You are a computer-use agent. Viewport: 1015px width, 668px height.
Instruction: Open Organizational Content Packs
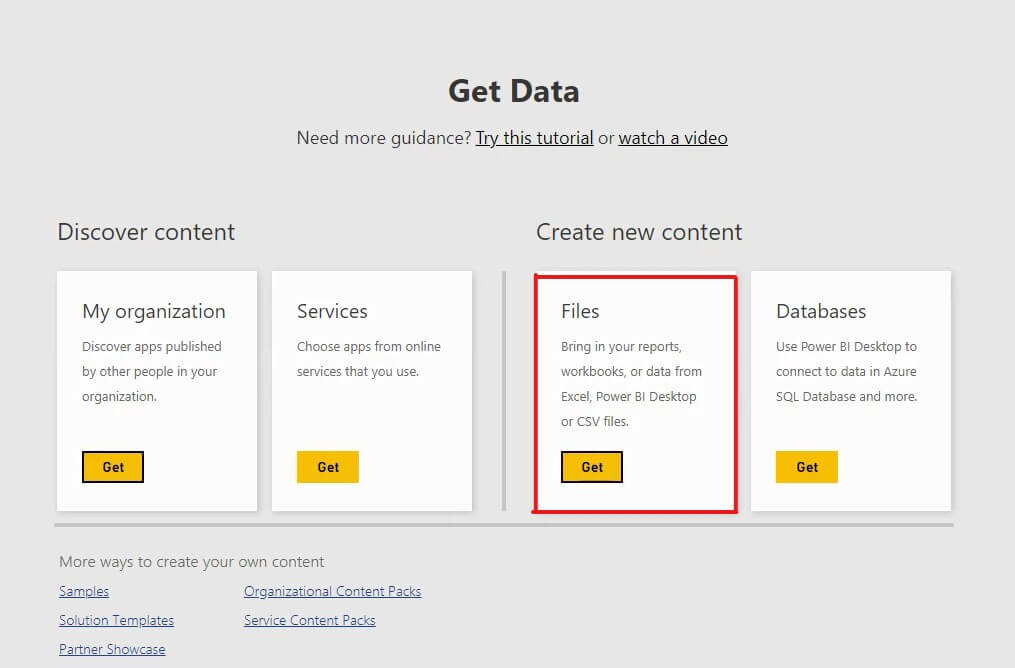[332, 591]
